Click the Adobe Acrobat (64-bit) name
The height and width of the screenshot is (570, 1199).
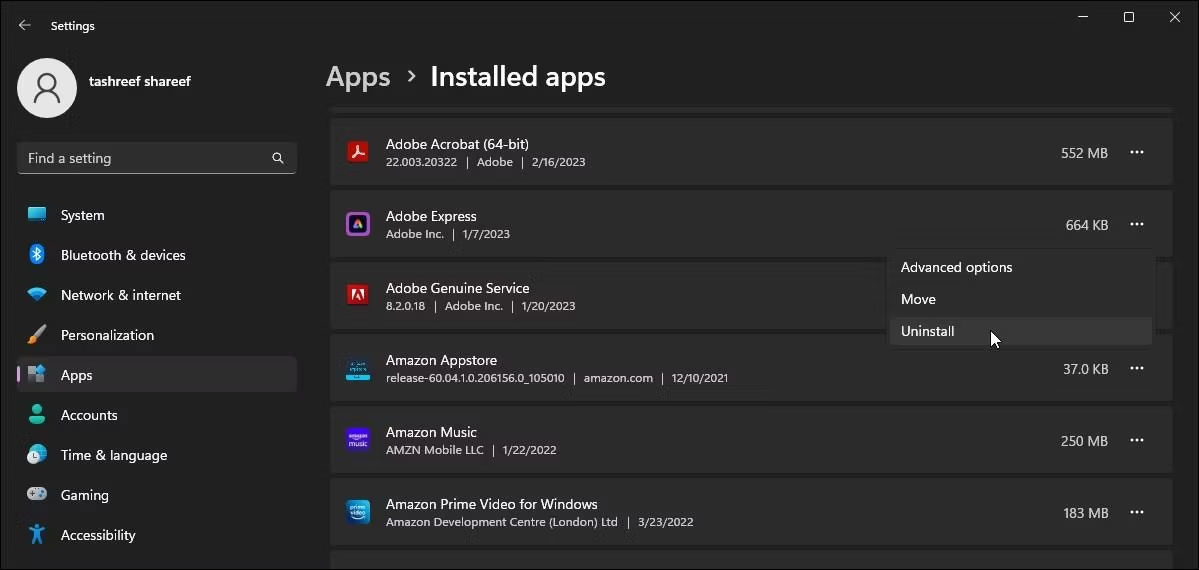[457, 144]
